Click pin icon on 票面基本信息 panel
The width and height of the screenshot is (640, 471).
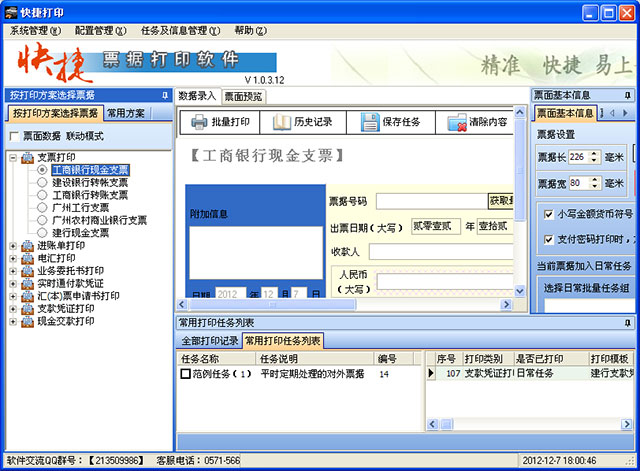pyautogui.click(x=627, y=95)
